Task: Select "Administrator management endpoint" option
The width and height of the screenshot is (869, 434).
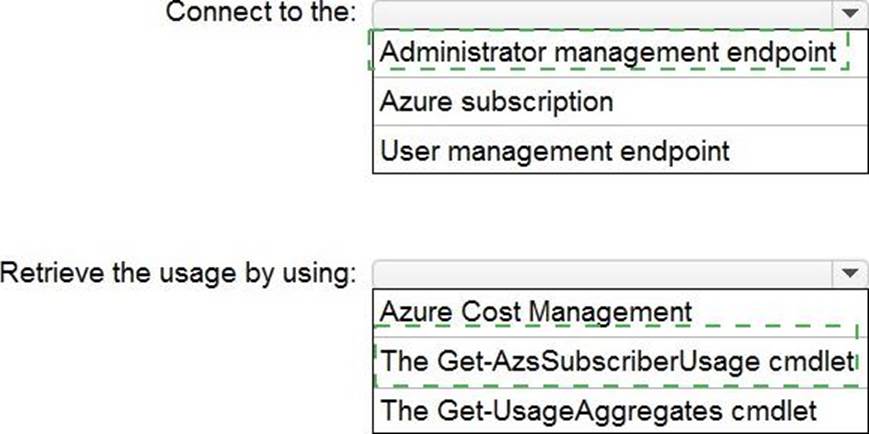Action: [608, 50]
